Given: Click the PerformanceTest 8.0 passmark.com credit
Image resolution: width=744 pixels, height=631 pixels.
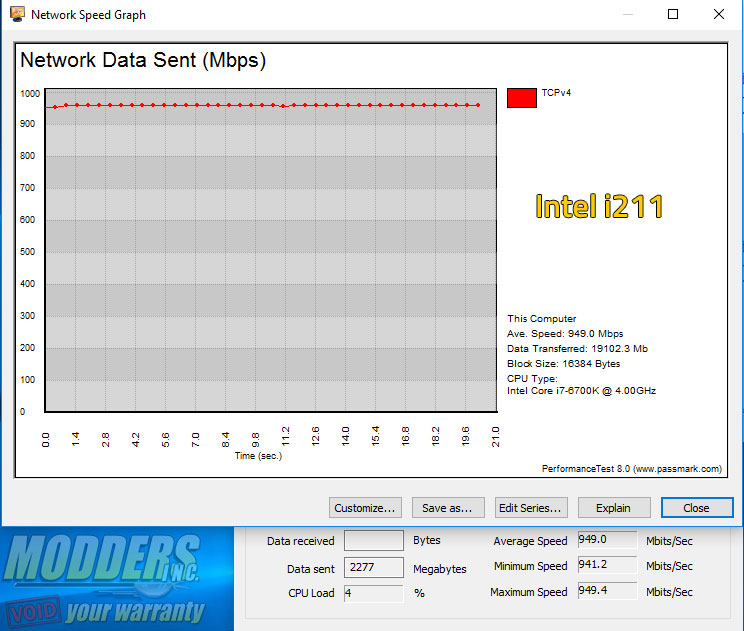Looking at the screenshot, I should pos(632,469).
